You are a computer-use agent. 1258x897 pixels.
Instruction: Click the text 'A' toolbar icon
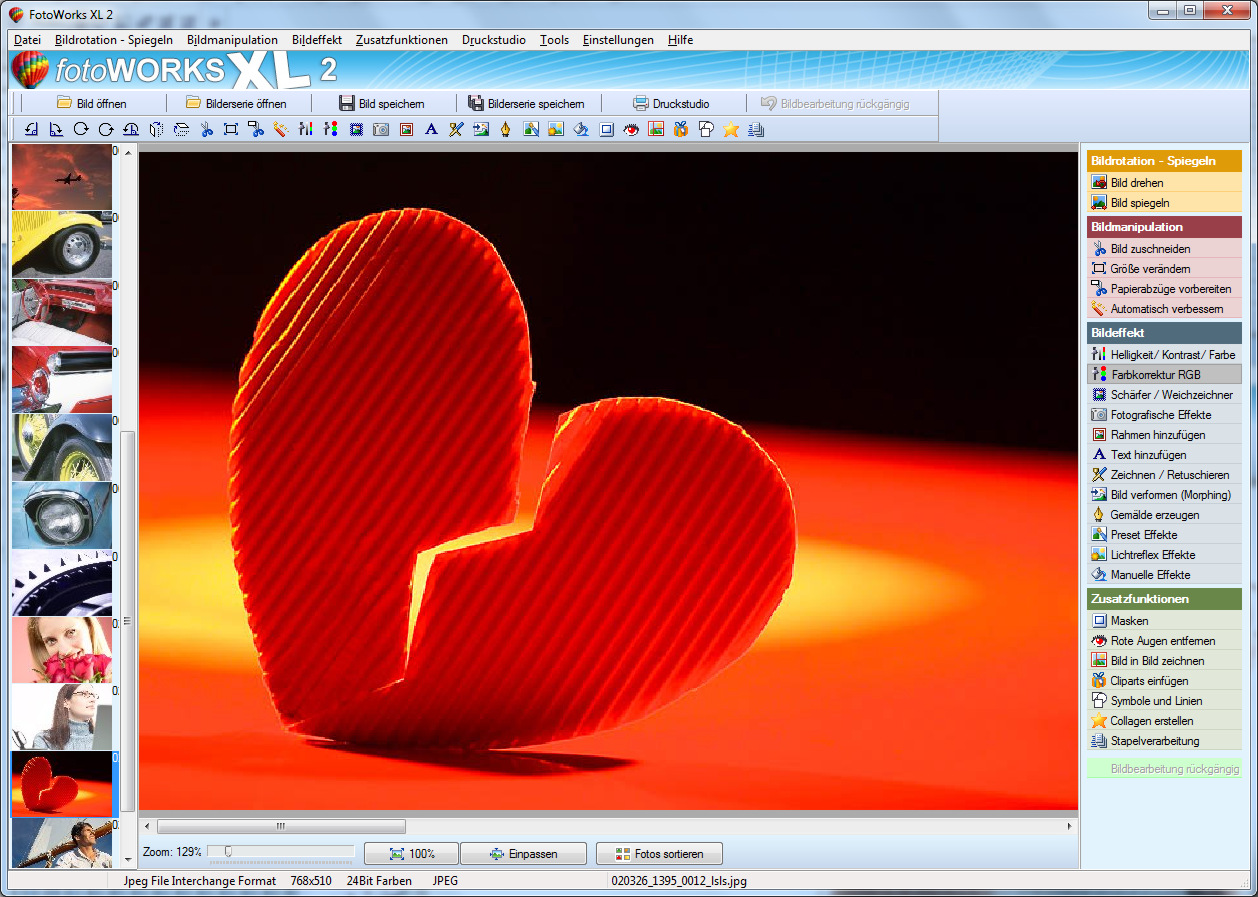431,129
